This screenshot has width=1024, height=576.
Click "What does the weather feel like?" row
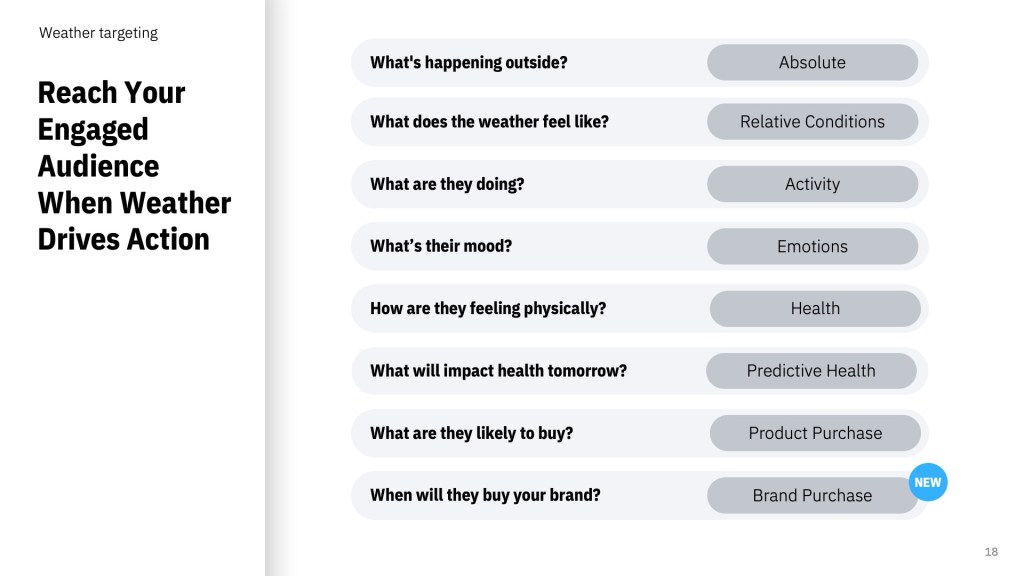click(639, 121)
